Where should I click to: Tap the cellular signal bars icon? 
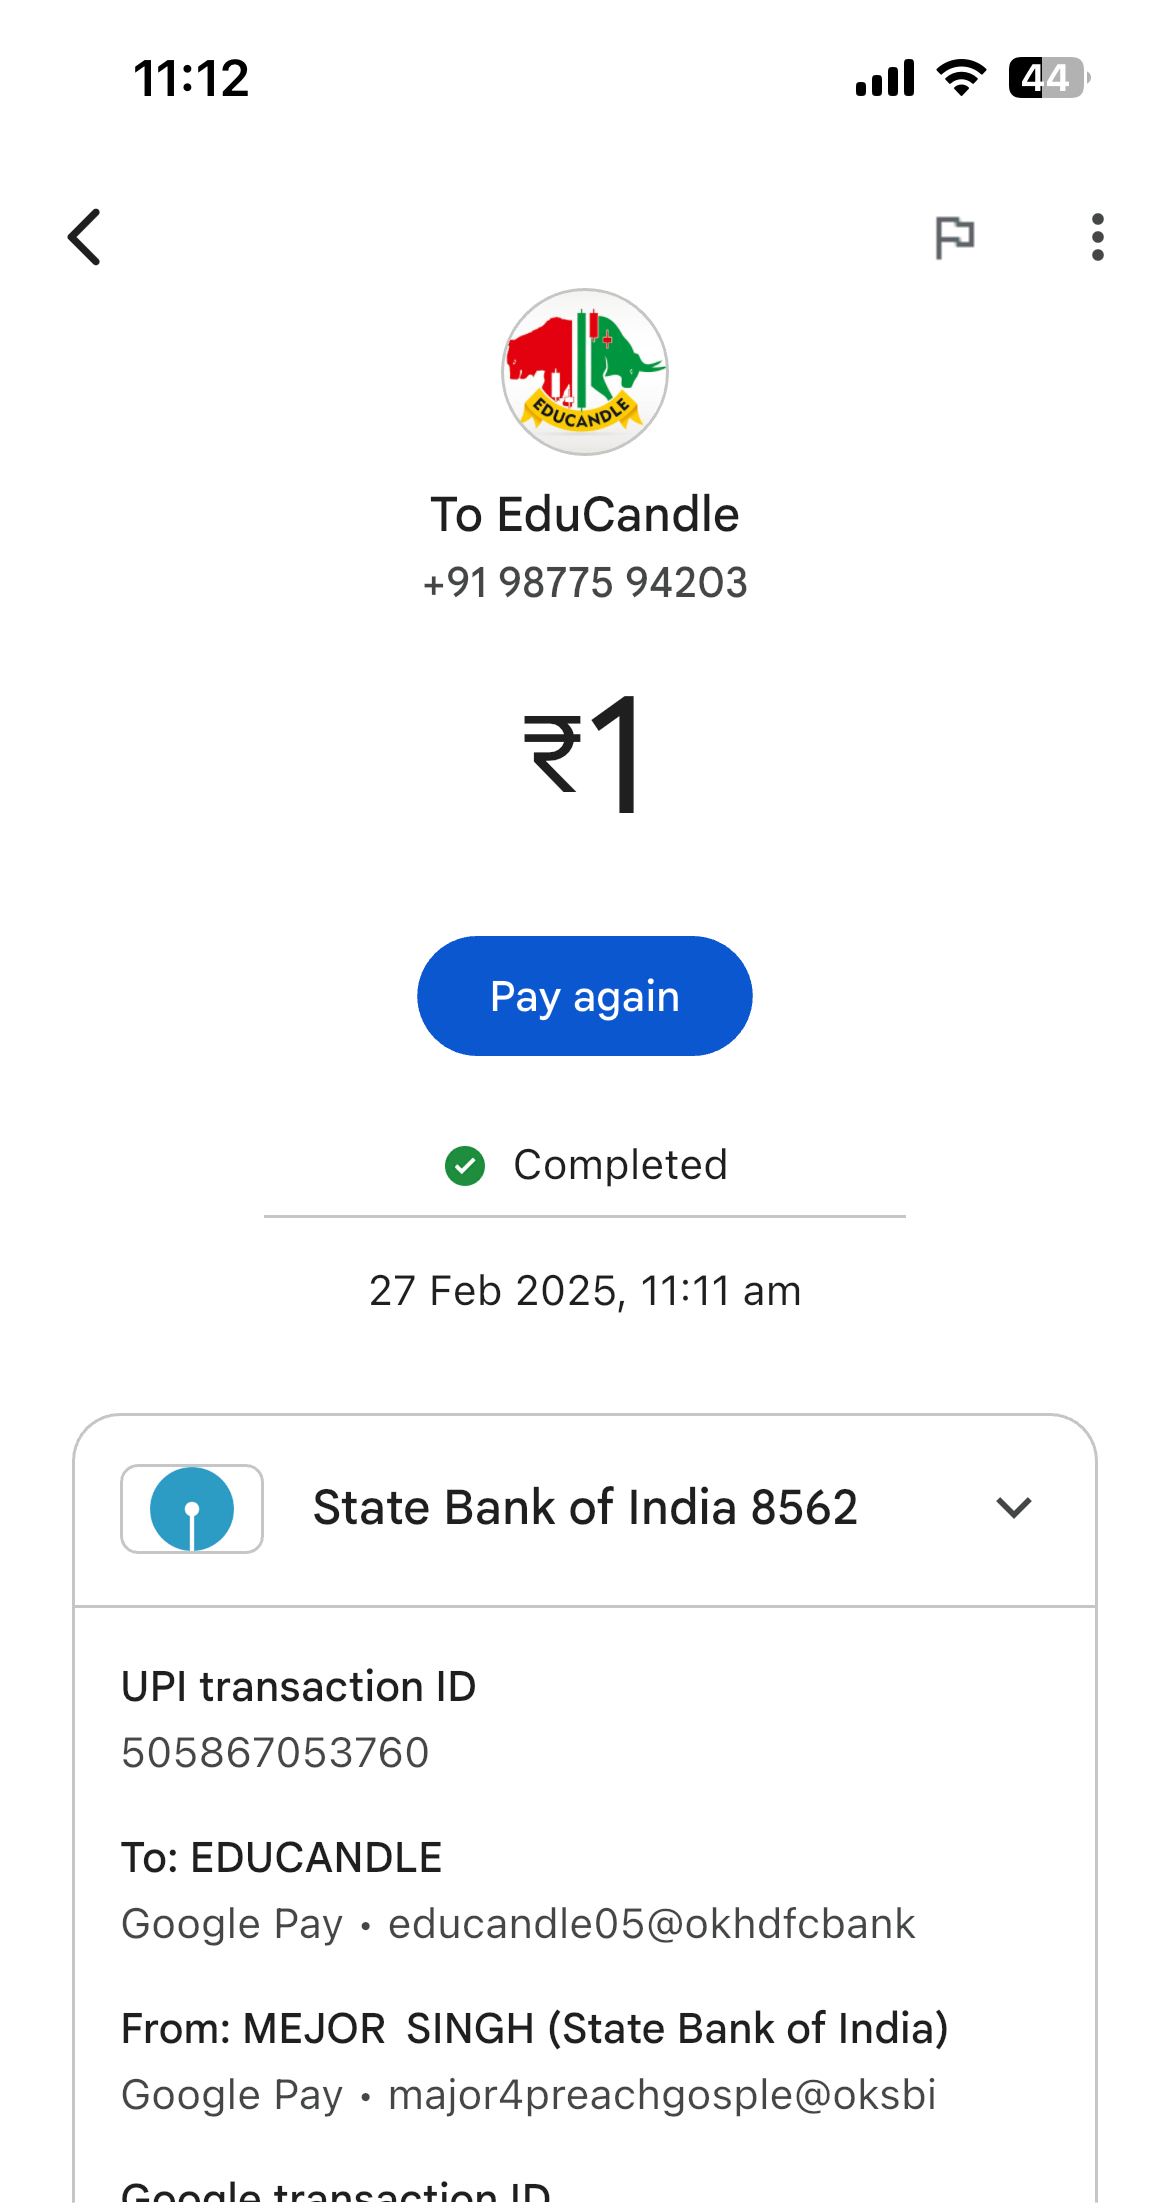click(x=885, y=78)
